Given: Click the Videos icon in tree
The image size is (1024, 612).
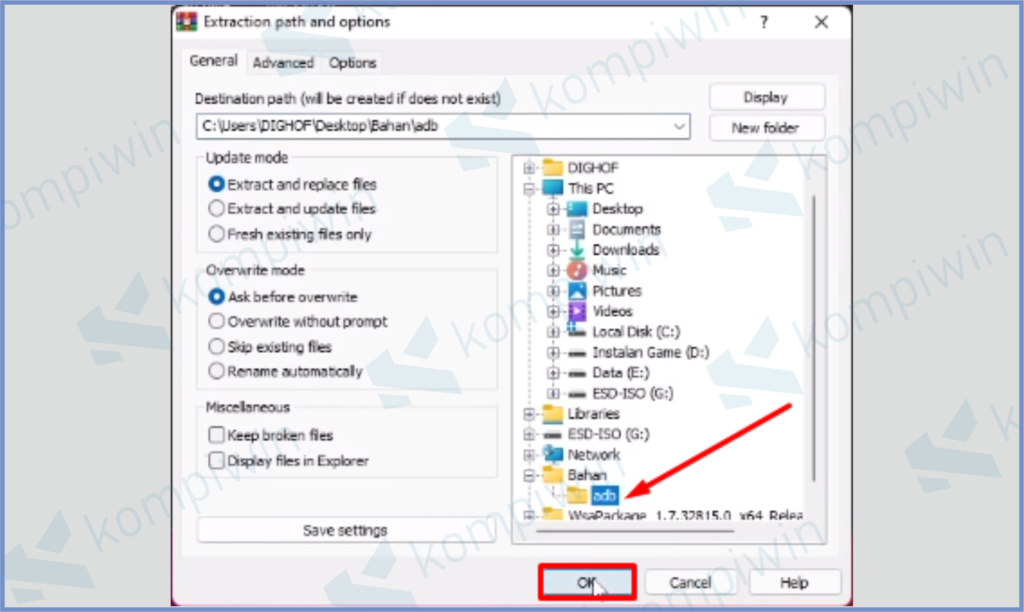Looking at the screenshot, I should (577, 311).
